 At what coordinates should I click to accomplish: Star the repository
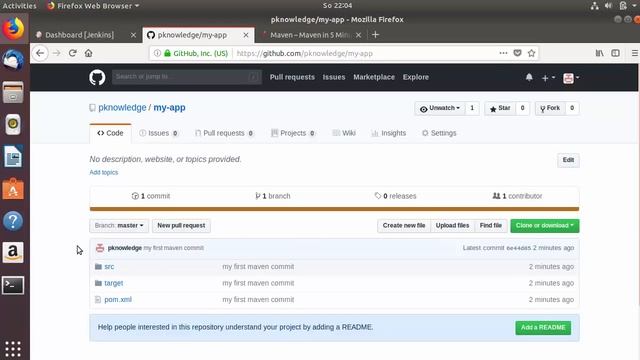[500, 108]
